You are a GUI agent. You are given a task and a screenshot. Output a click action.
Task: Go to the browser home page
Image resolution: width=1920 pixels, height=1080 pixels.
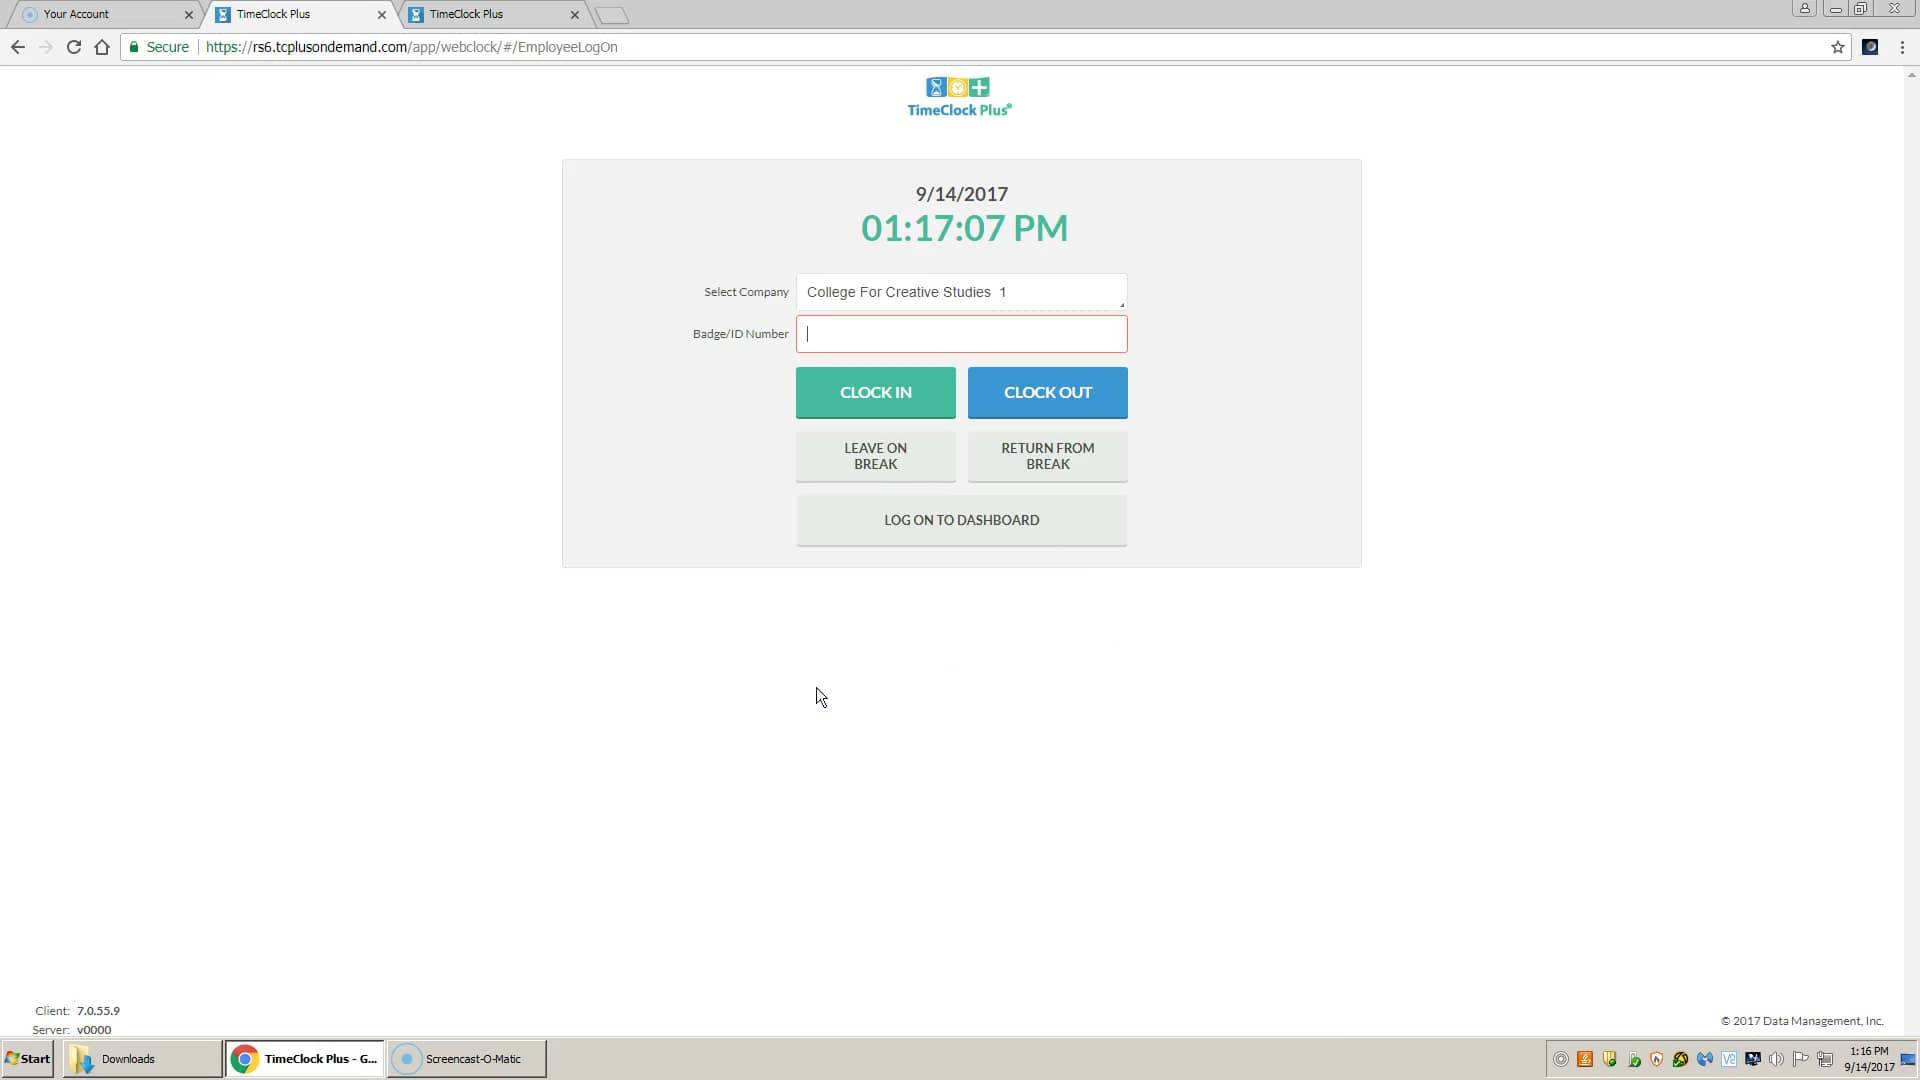coord(101,47)
